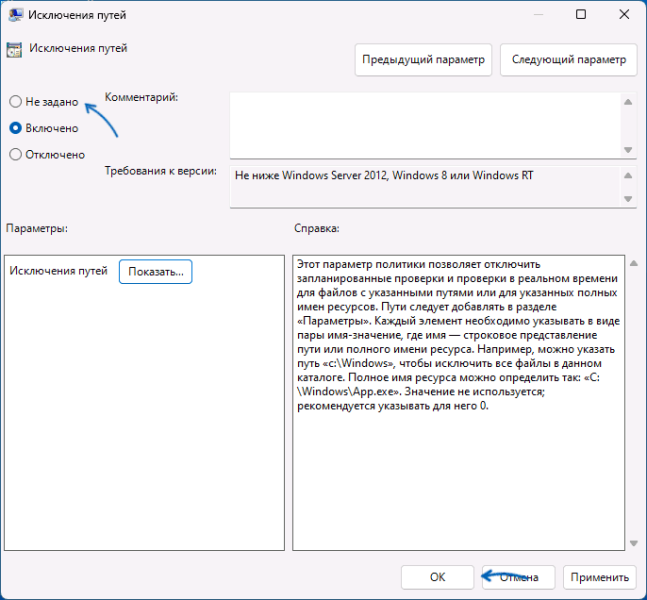Select the Включено radio button
The height and width of the screenshot is (600, 647).
15,128
